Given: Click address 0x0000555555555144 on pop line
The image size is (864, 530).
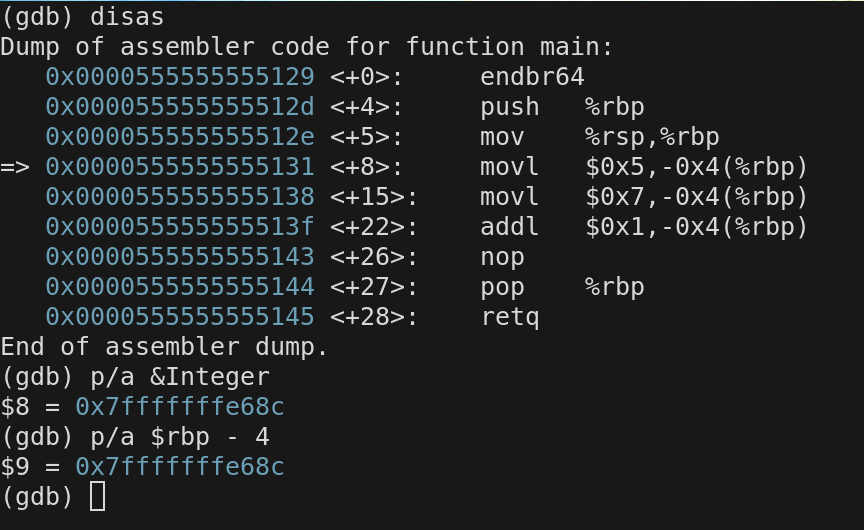Looking at the screenshot, I should click(180, 287).
